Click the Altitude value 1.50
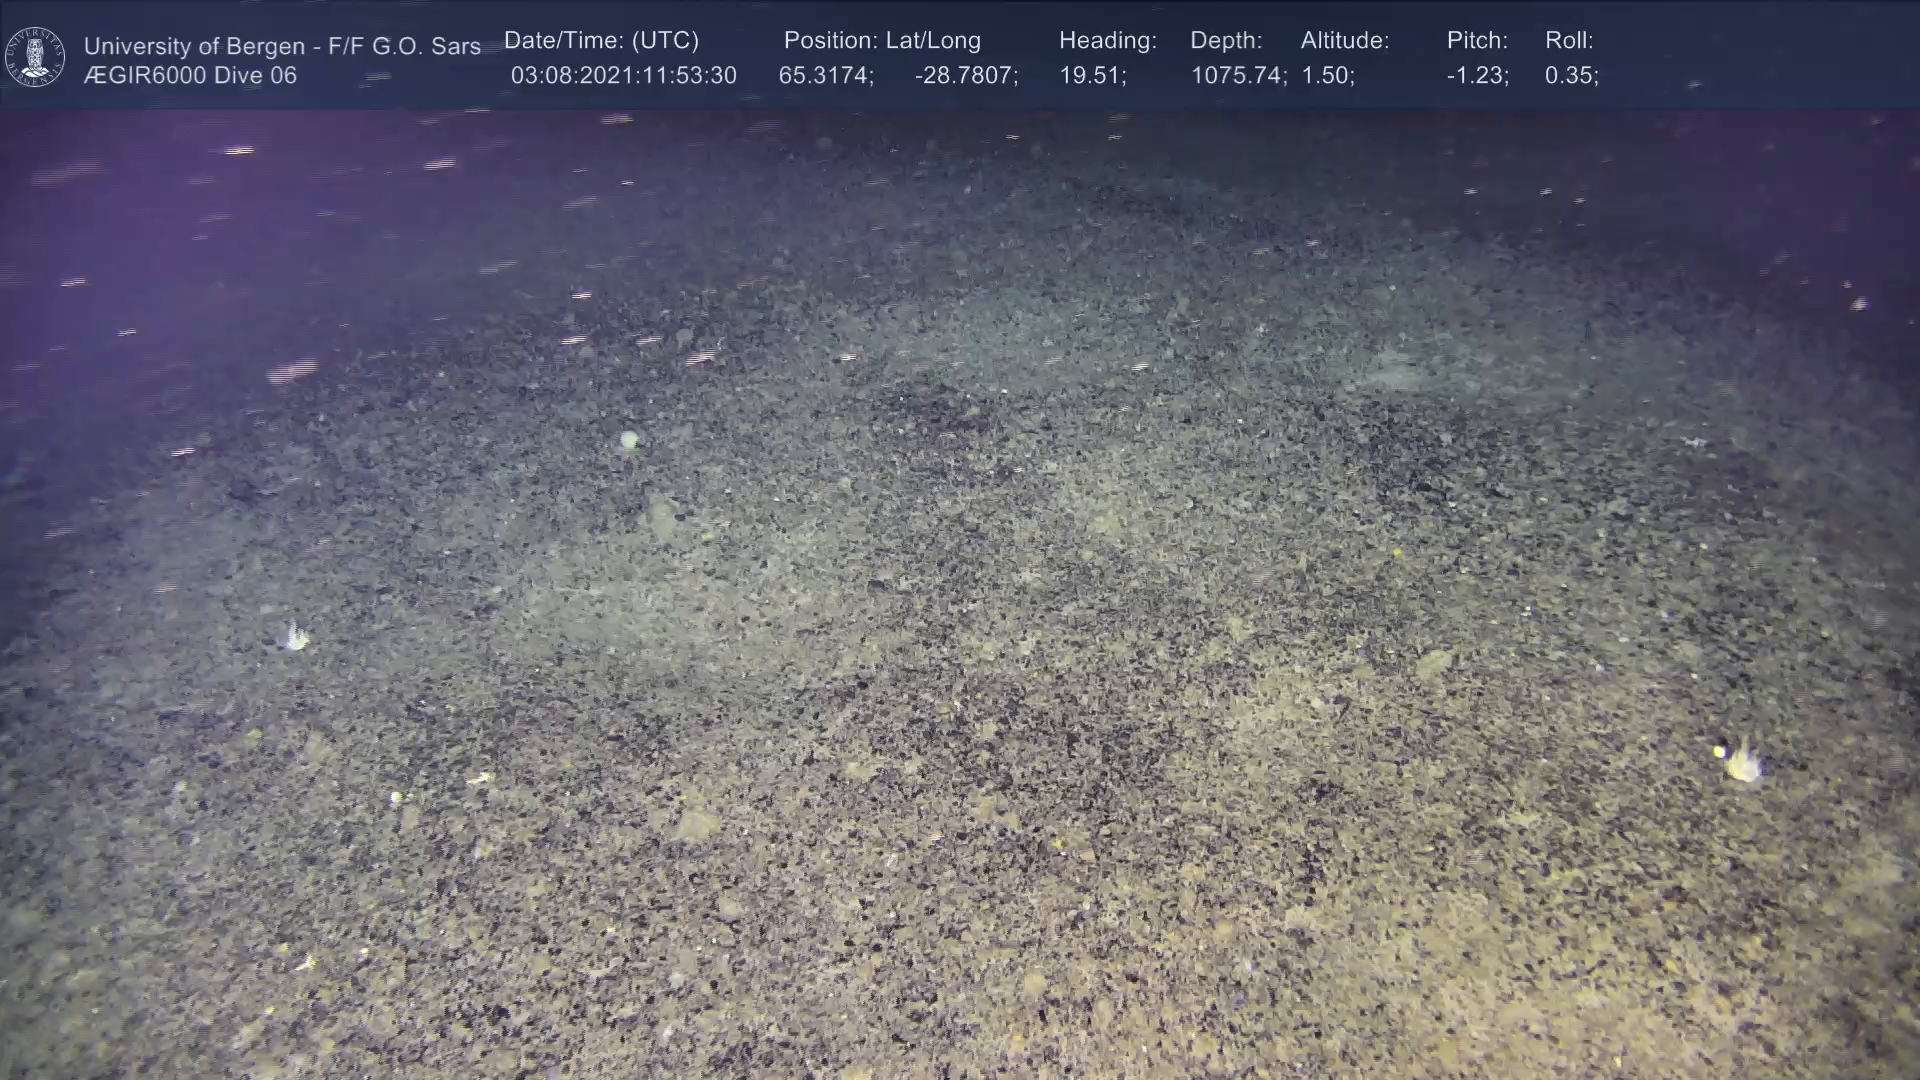The image size is (1920, 1080). point(1326,76)
